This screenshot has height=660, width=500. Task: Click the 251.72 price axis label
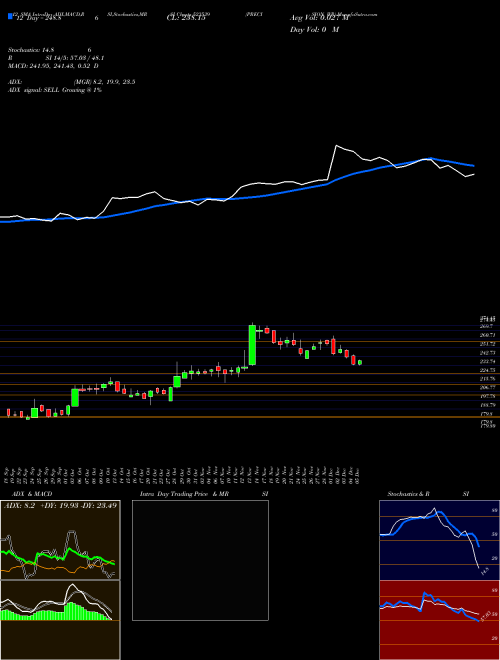(488, 344)
